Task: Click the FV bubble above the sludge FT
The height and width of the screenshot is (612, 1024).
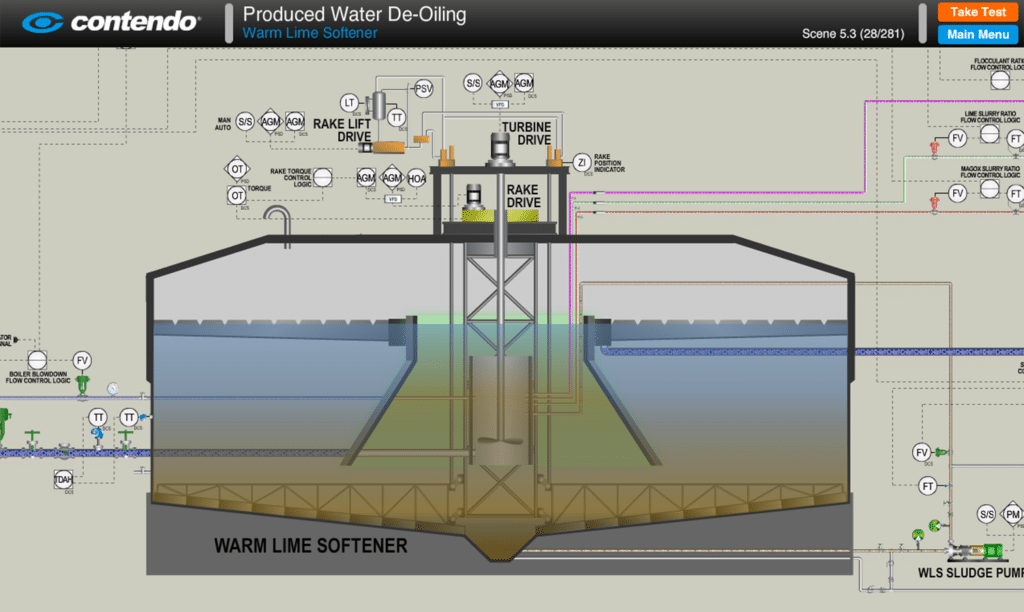Action: tap(921, 453)
